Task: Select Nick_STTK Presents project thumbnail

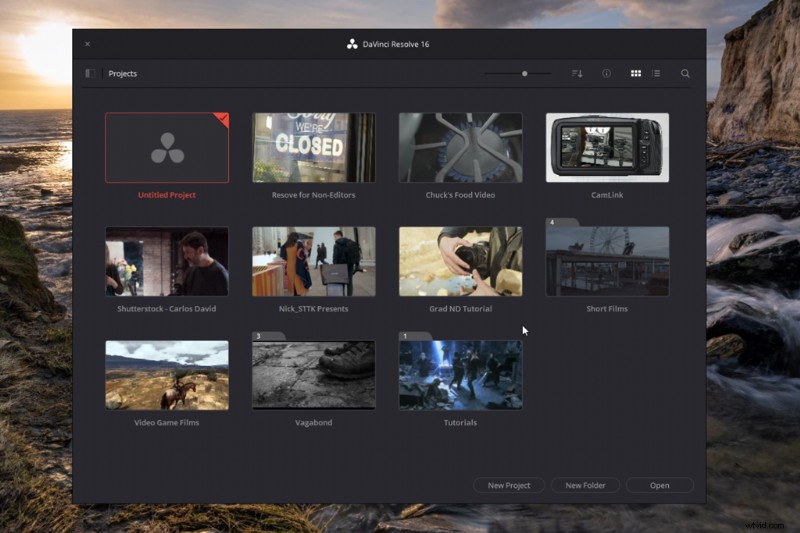Action: 314,261
